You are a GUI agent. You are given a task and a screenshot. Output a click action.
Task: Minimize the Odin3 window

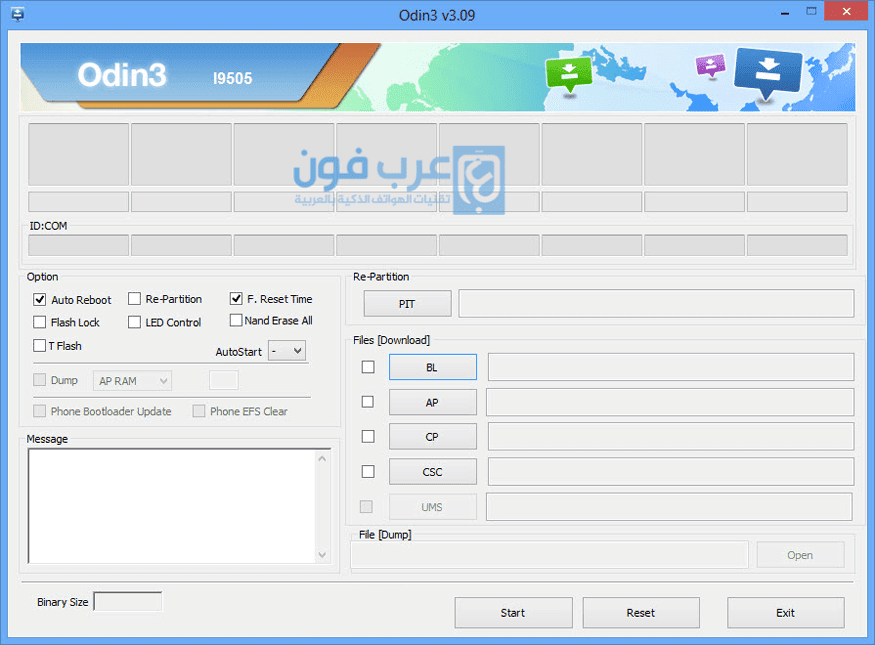pyautogui.click(x=785, y=12)
